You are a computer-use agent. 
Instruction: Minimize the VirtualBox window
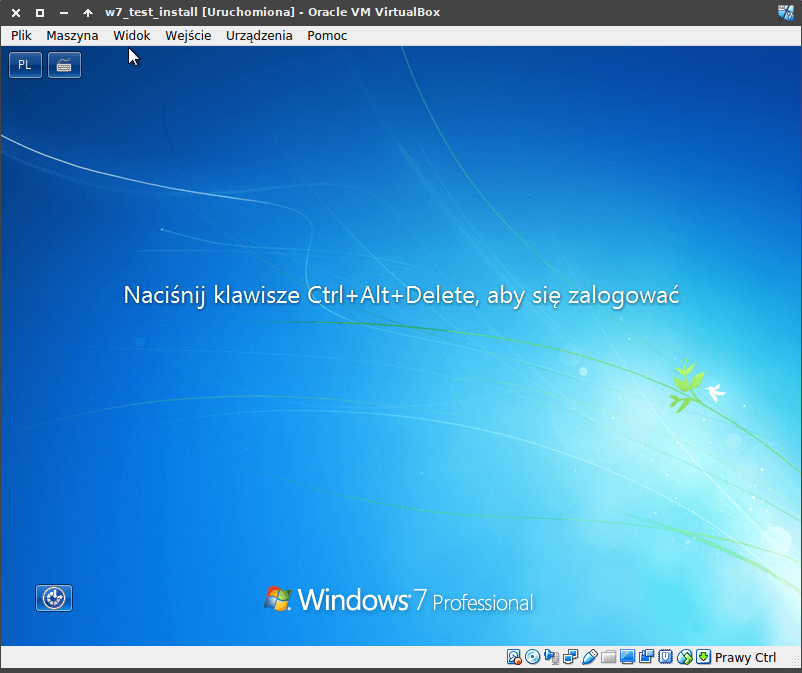click(x=64, y=13)
